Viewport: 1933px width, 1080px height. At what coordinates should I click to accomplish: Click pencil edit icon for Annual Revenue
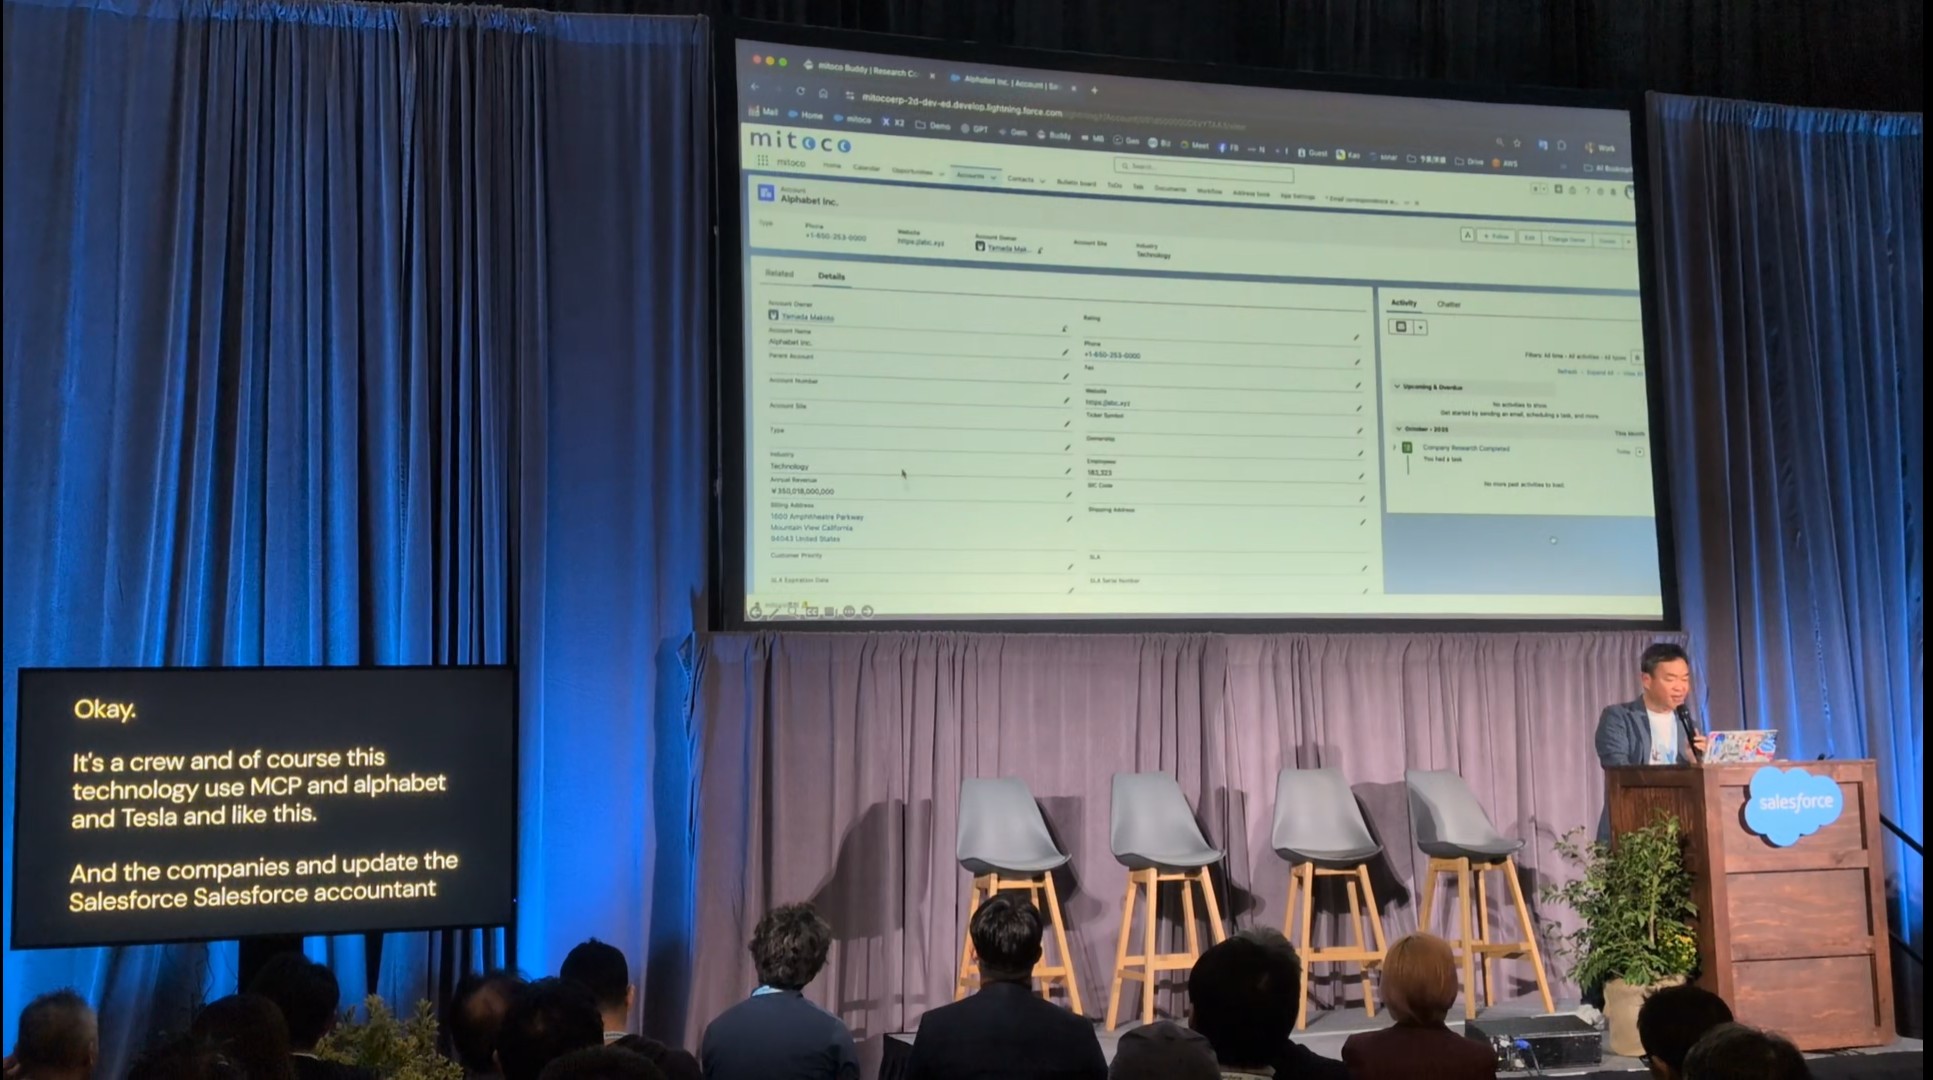click(x=1068, y=495)
